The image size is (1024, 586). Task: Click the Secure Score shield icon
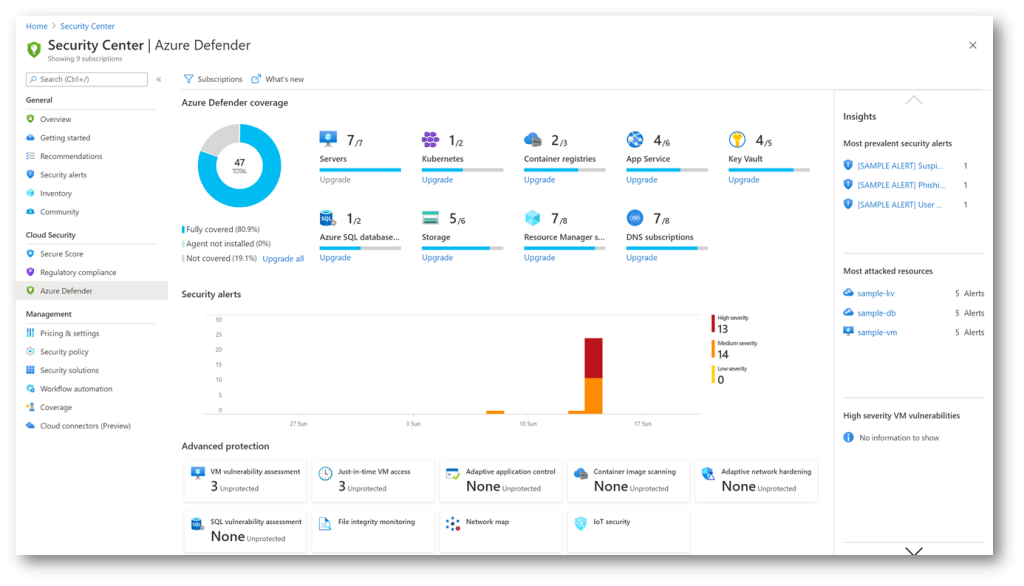pyautogui.click(x=30, y=253)
